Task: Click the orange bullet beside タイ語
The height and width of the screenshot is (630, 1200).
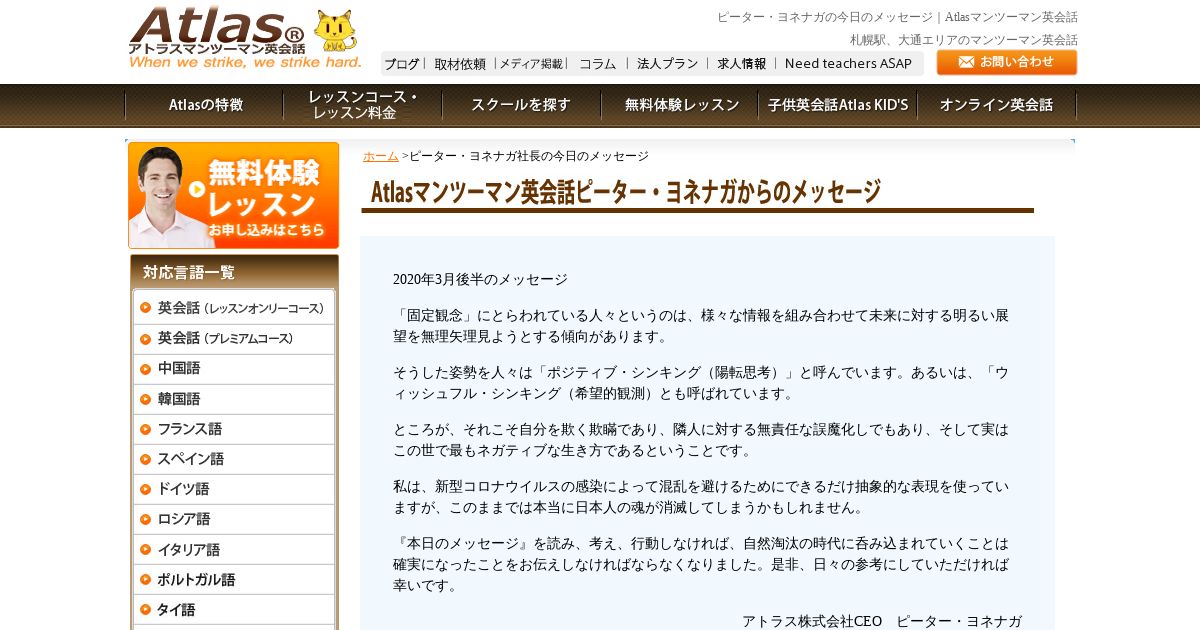Action: tap(146, 609)
